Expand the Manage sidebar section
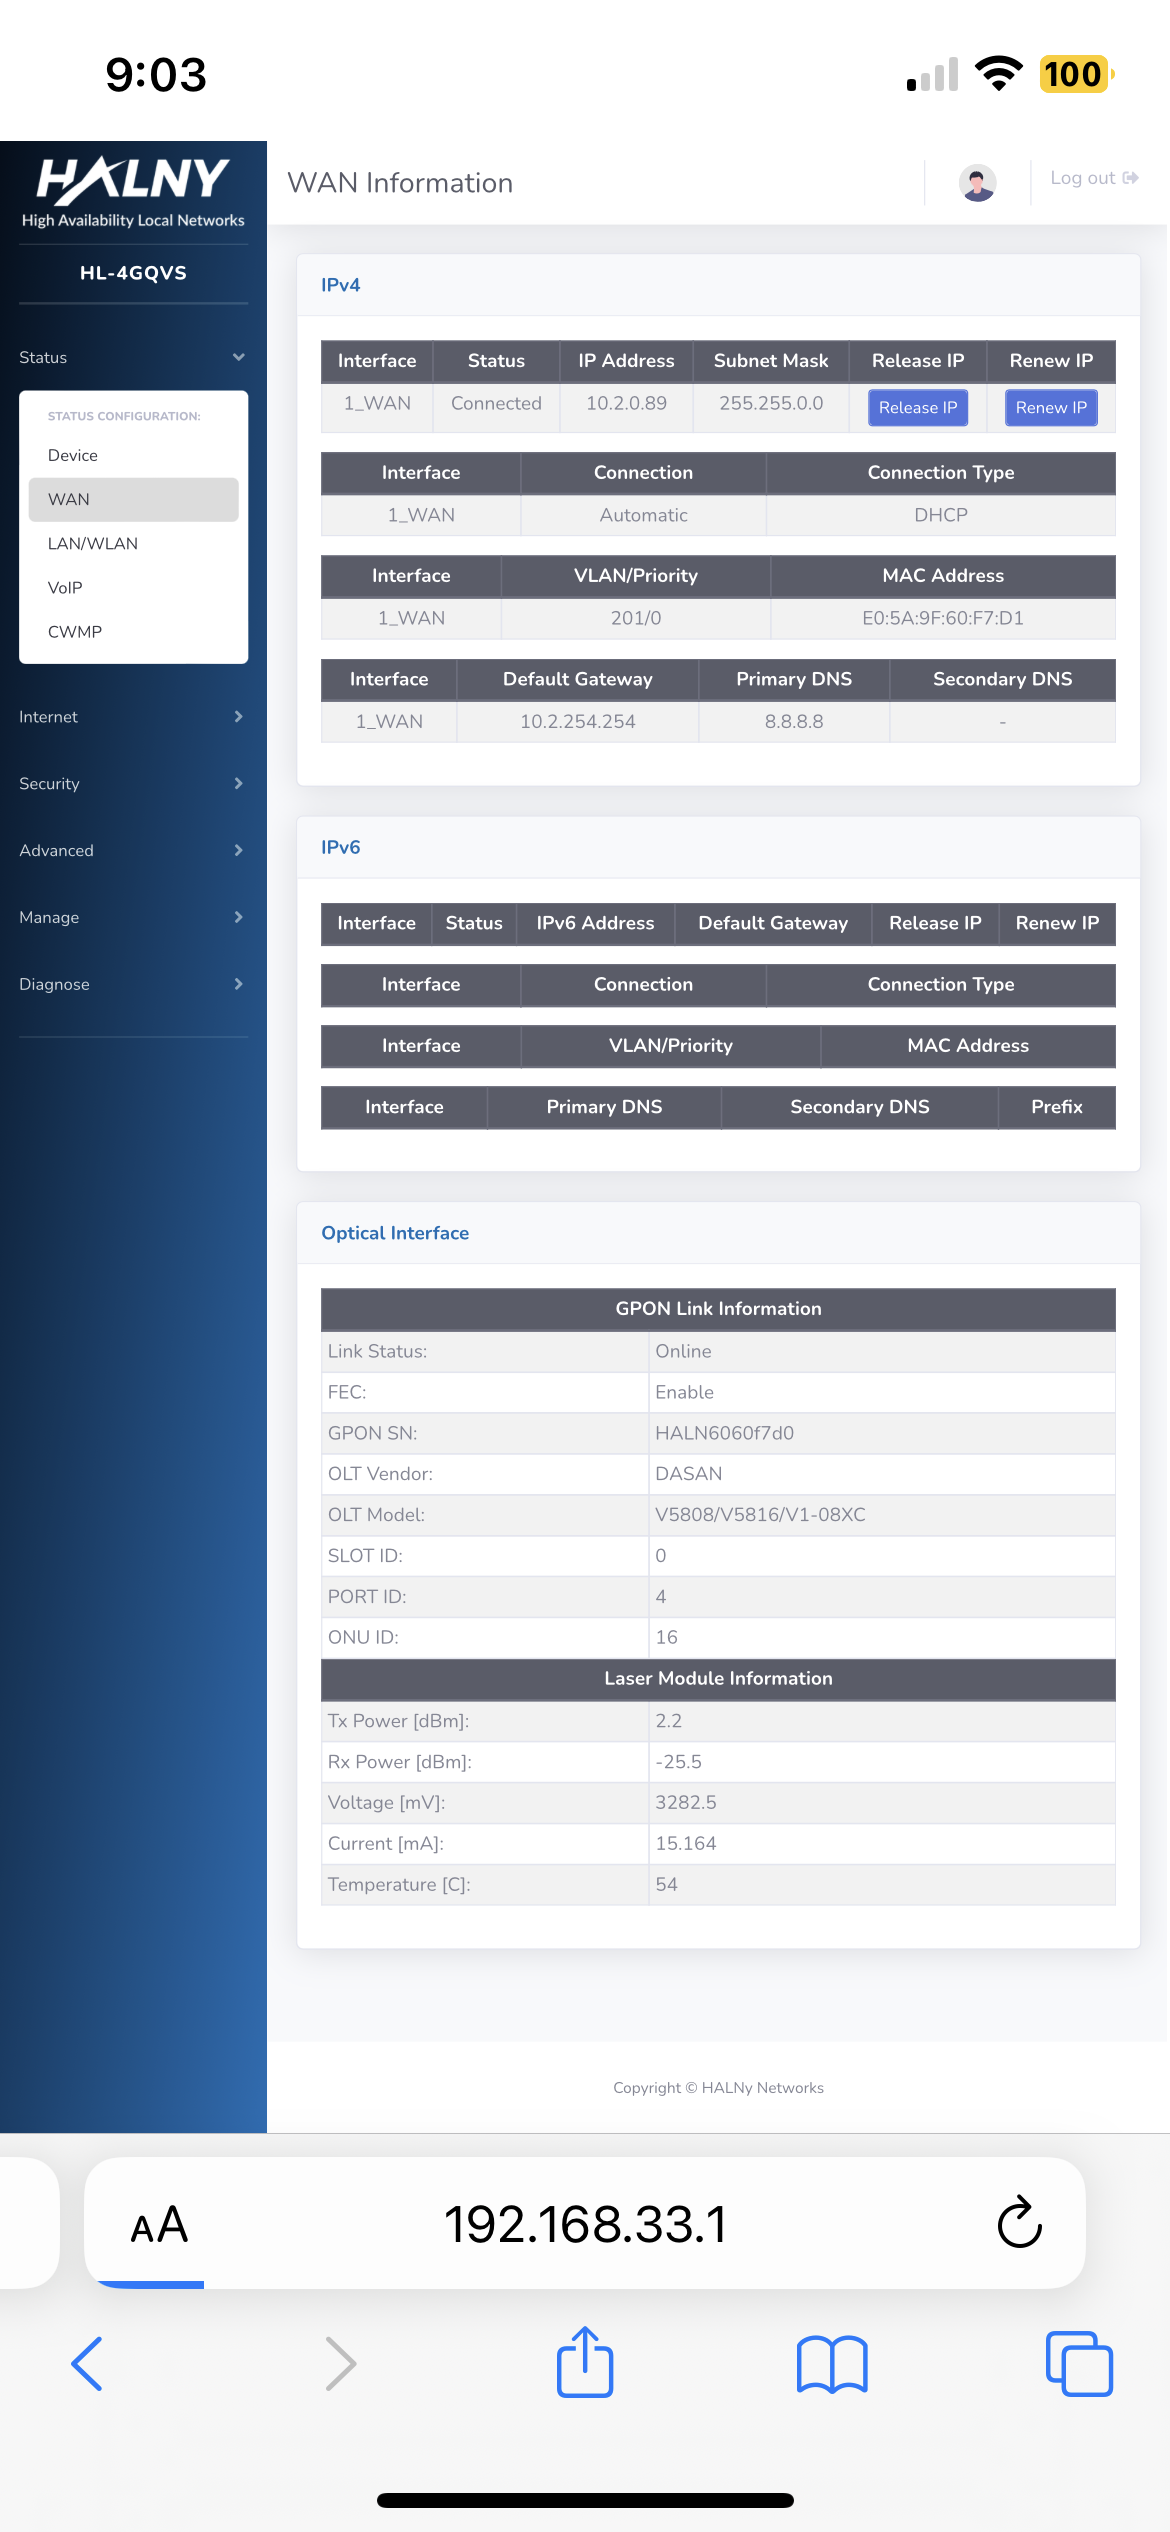The height and width of the screenshot is (2532, 1170). tap(133, 918)
